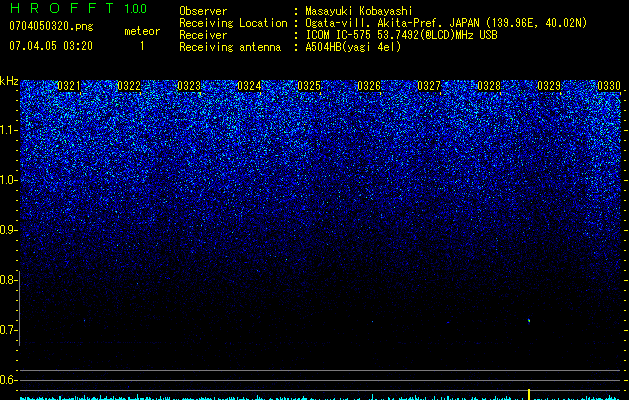Screen dimensions: 629x400
Task: Click the meteor label
Action: coord(142,31)
